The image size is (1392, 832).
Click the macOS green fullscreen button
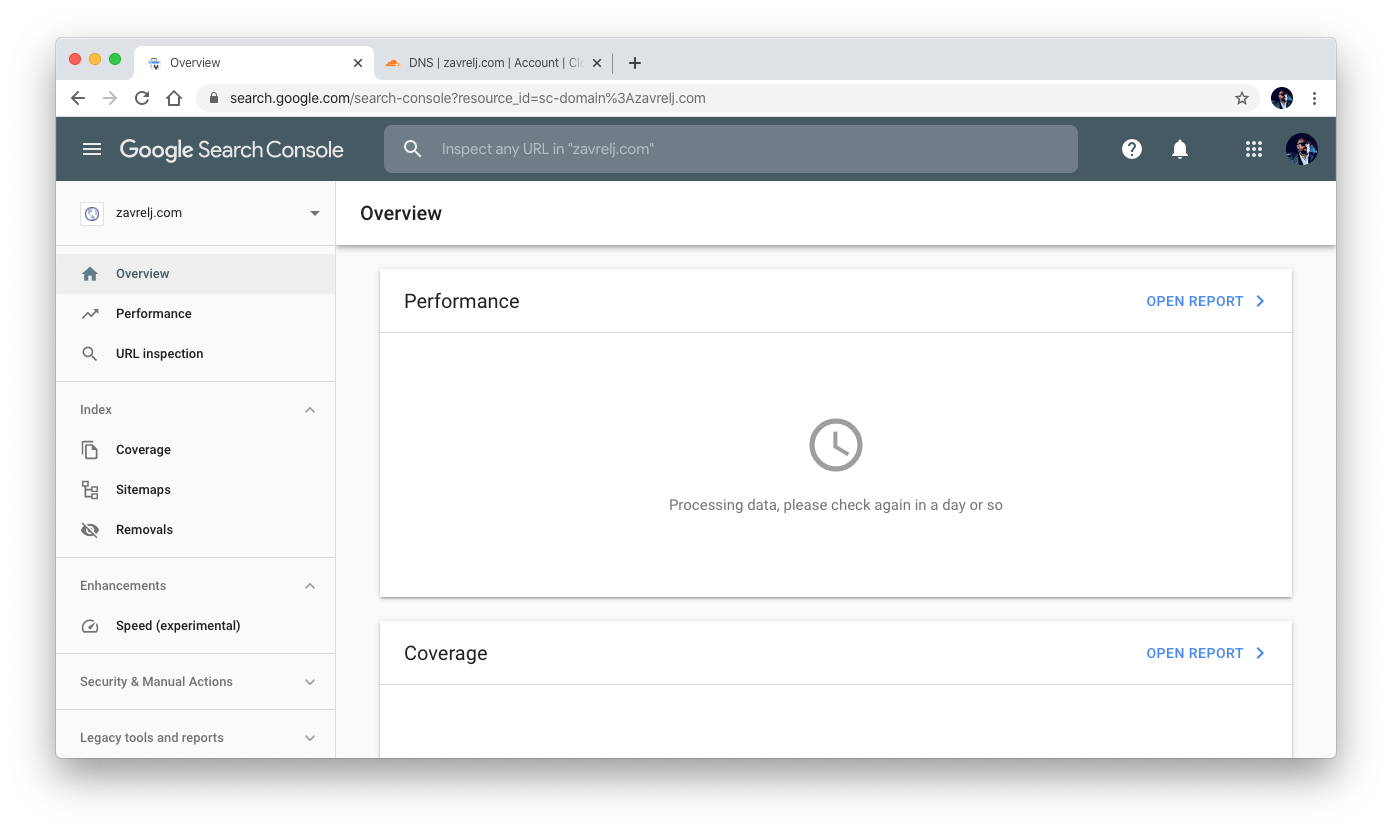point(115,60)
